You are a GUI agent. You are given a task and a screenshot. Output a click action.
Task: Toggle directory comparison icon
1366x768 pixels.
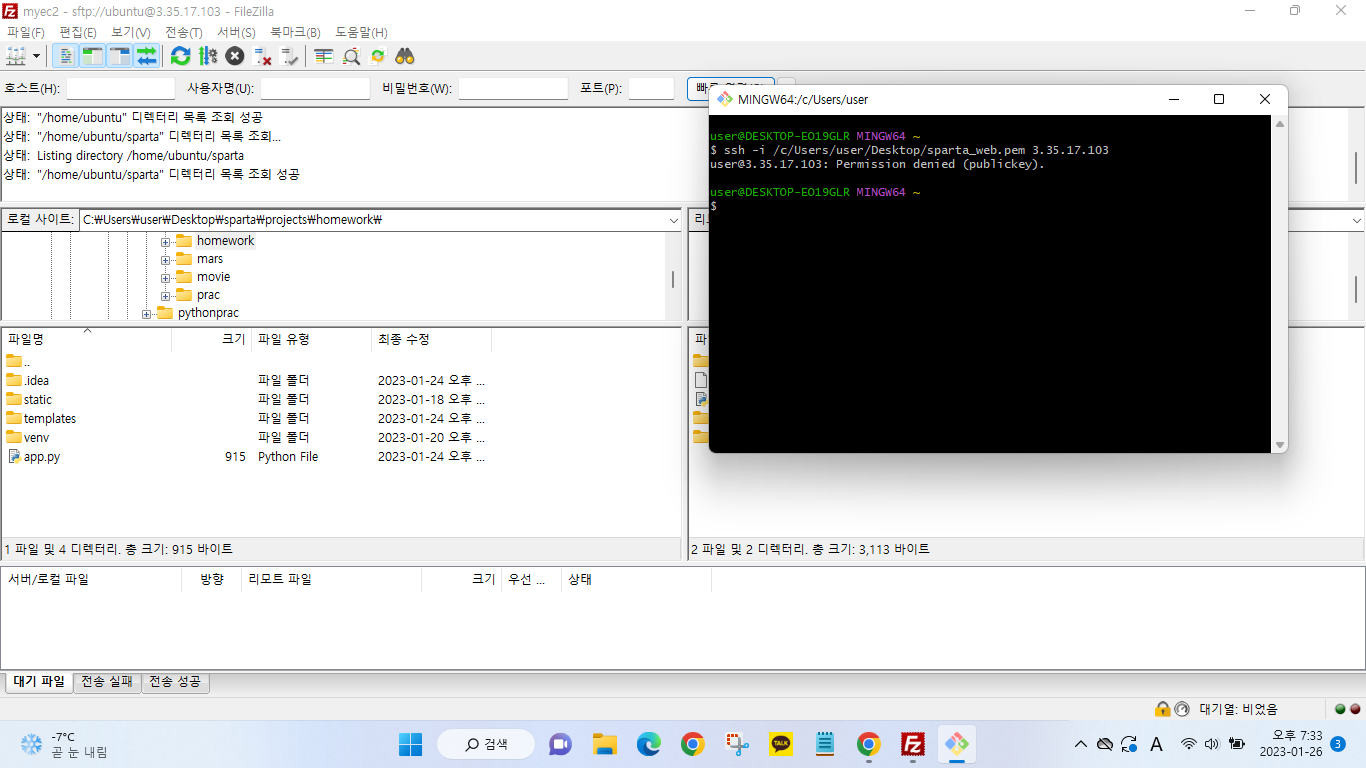tap(351, 56)
